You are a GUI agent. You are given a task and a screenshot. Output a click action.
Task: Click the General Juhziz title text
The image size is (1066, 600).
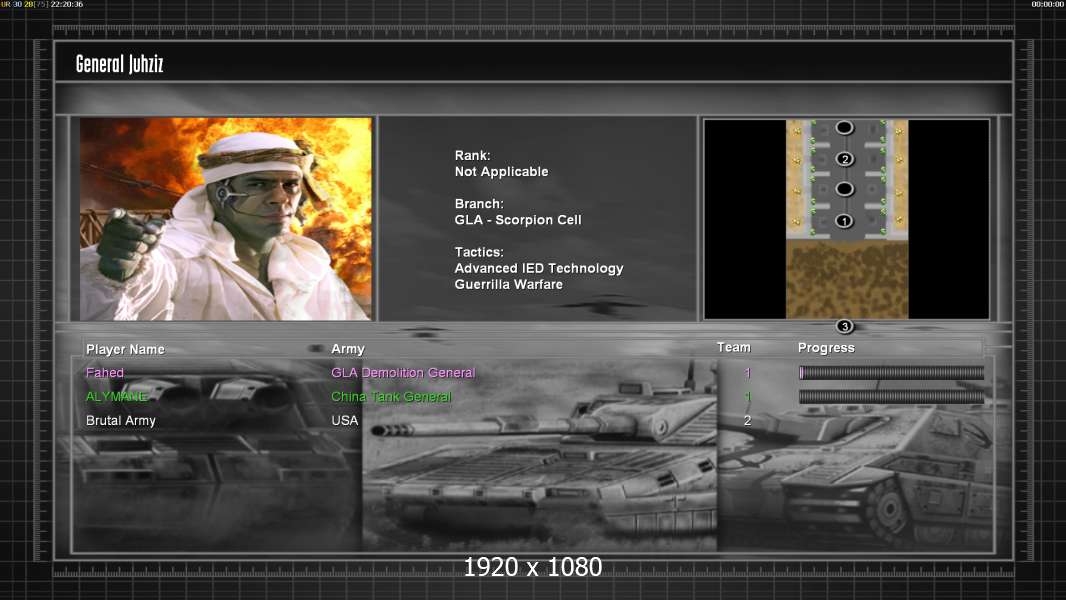coord(119,65)
